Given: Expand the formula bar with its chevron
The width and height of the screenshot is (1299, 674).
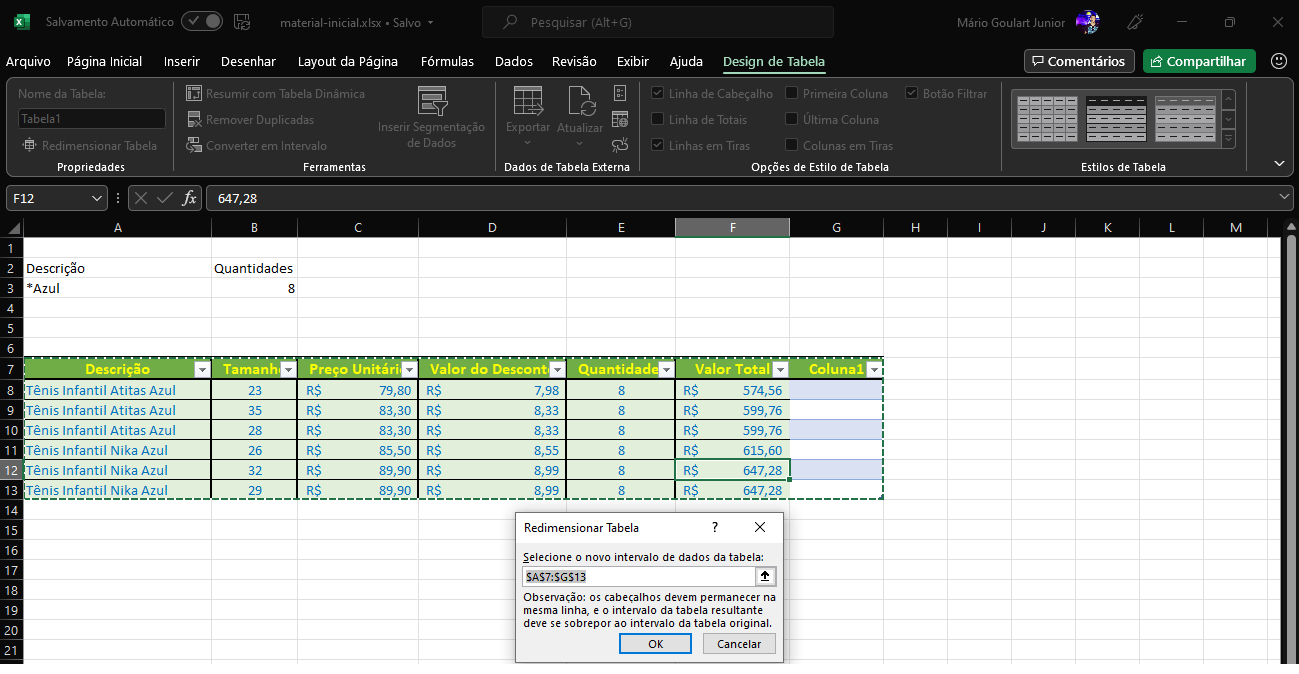Looking at the screenshot, I should (x=1285, y=198).
